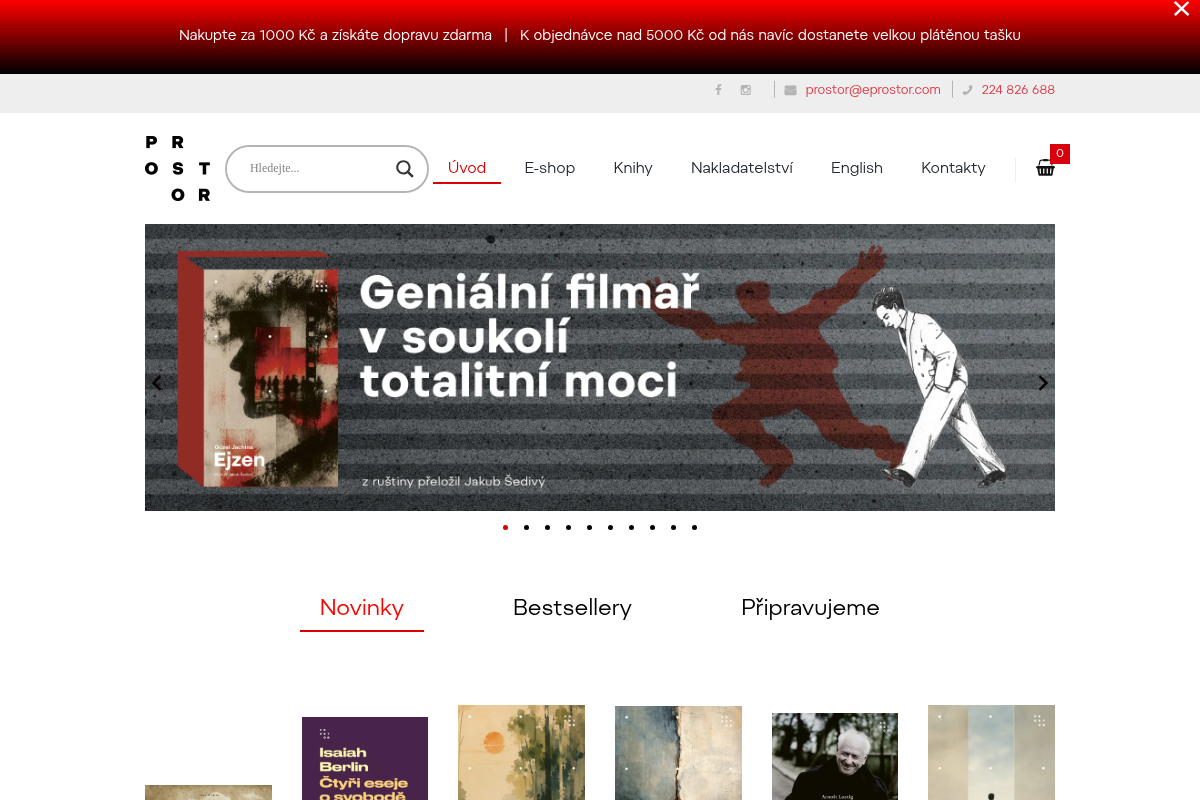The width and height of the screenshot is (1200, 800).
Task: Select the fifth carousel dot
Action: coord(589,527)
